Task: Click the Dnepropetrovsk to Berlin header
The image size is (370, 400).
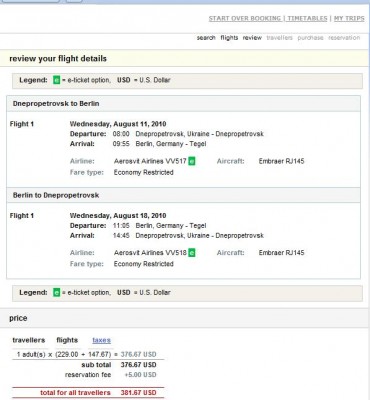Action: coord(56,104)
